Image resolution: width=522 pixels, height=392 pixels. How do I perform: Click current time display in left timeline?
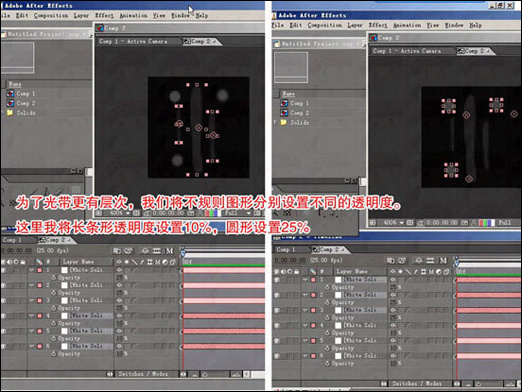16,250
